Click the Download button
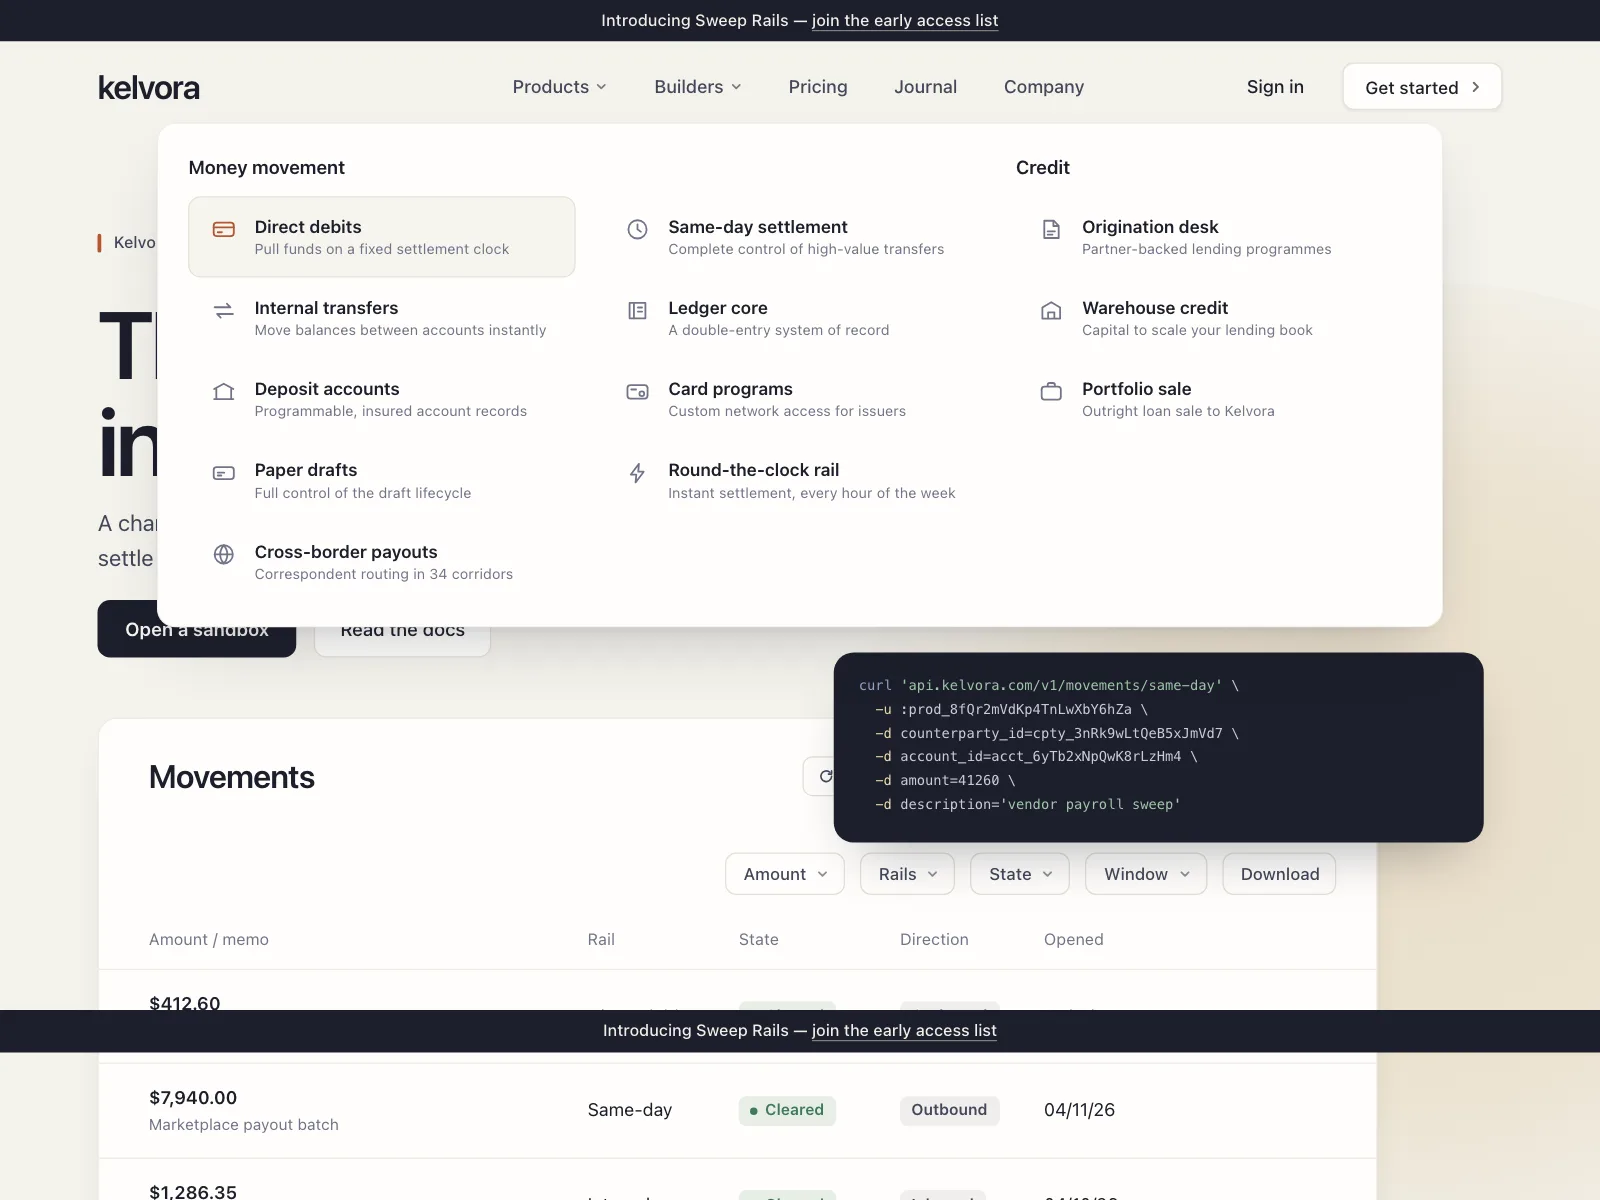Viewport: 1600px width, 1200px height. click(1279, 874)
